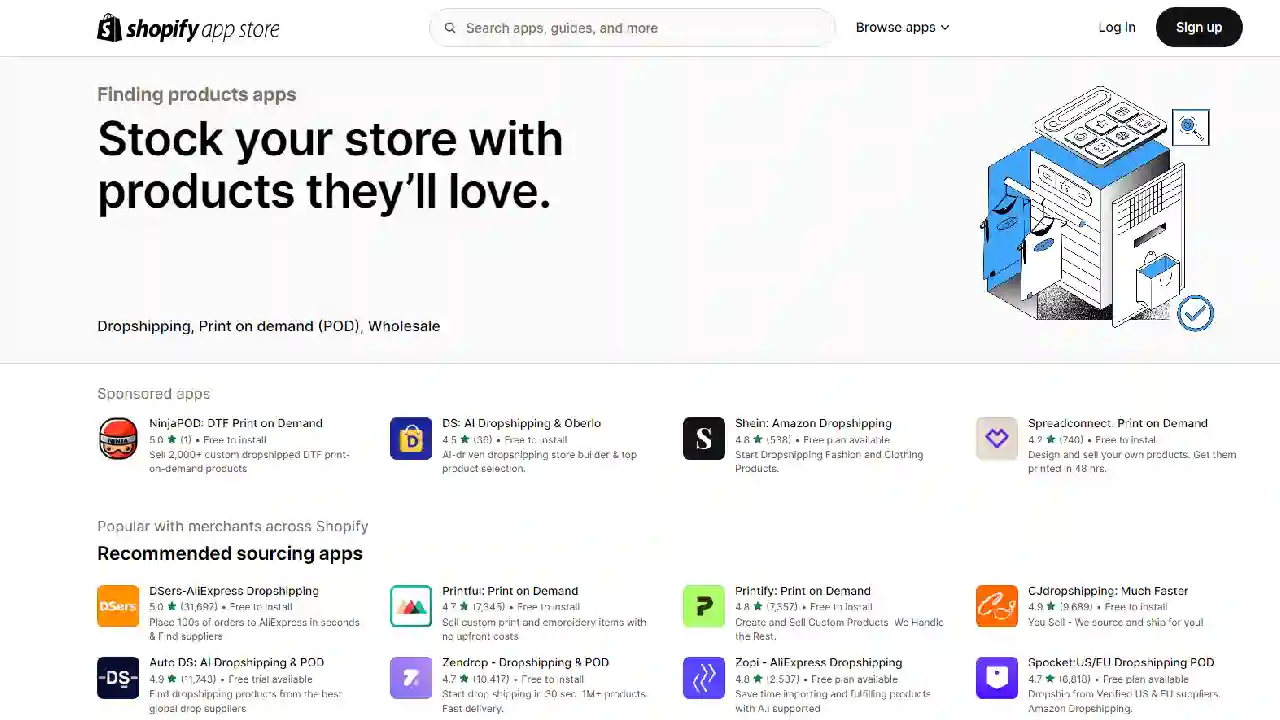Viewport: 1280px width, 720px height.
Task: Click the Wholesale link
Action: click(404, 326)
